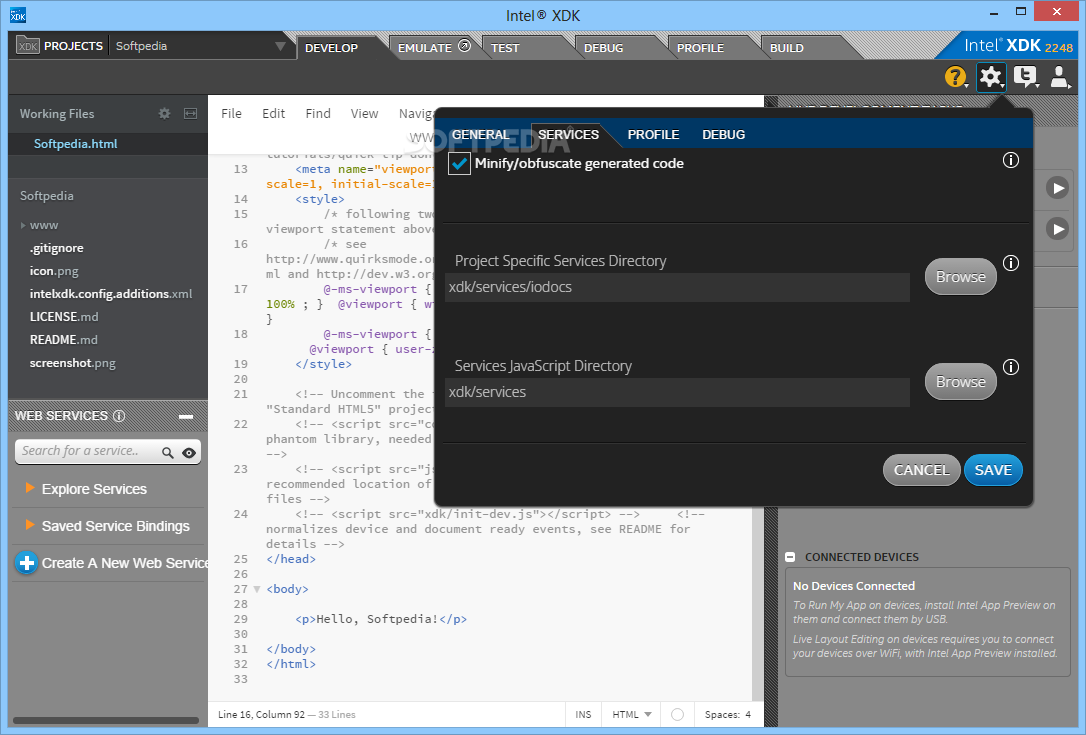Image resolution: width=1086 pixels, height=735 pixels.
Task: Browse for Project Specific Services Directory
Action: click(961, 276)
